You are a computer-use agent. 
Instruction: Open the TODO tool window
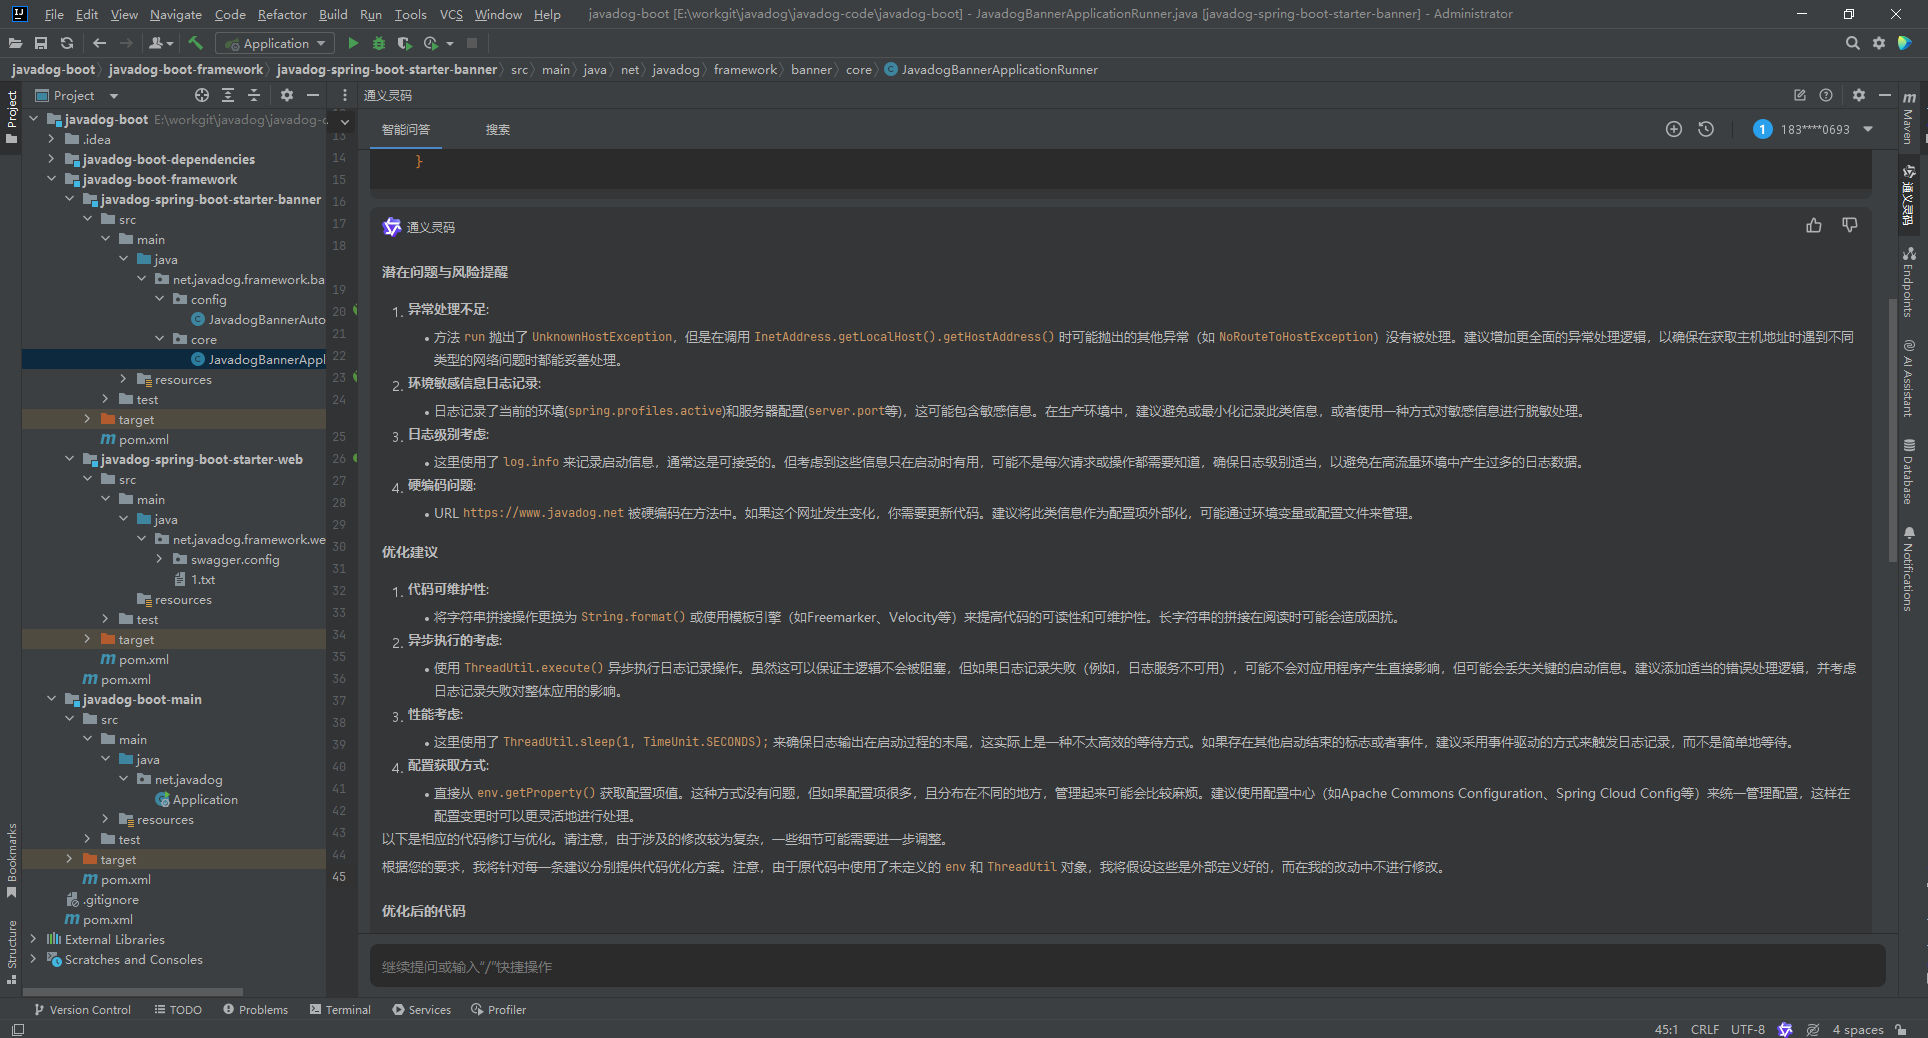pos(178,1010)
